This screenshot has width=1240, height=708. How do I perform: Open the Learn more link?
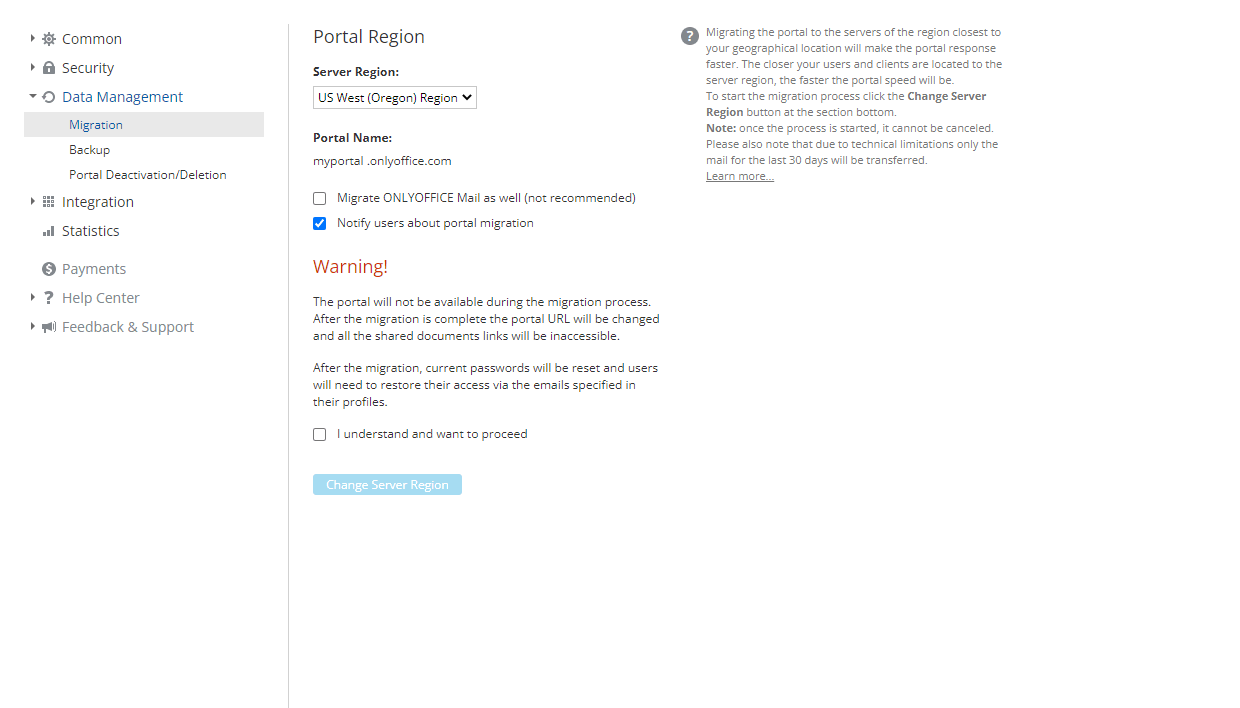pos(739,175)
